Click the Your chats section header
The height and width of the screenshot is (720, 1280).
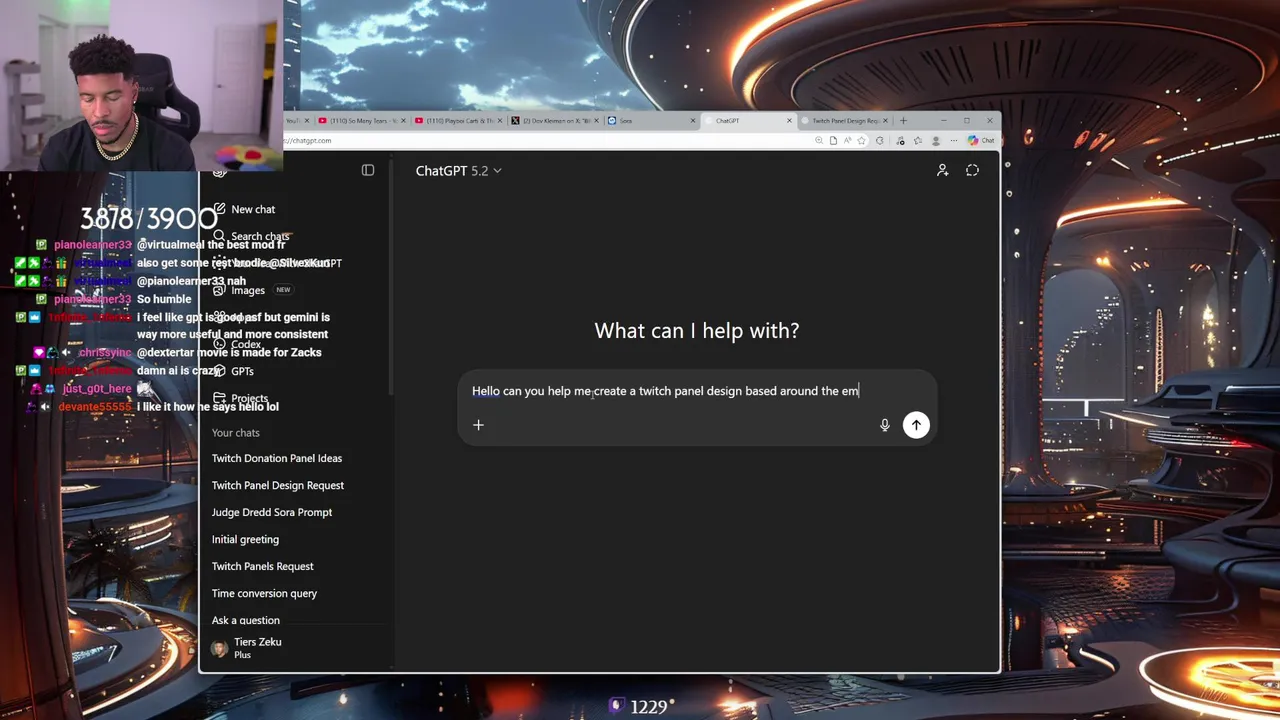tap(236, 432)
